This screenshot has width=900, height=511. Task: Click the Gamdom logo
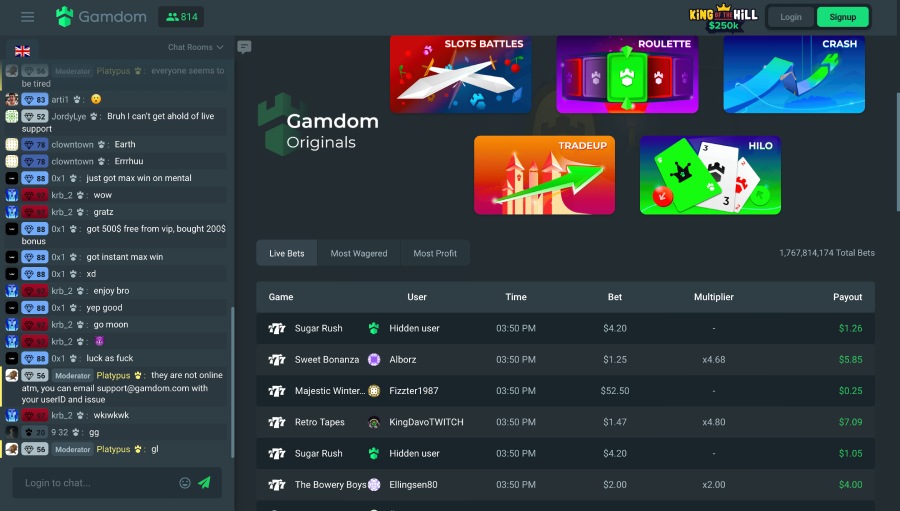101,17
